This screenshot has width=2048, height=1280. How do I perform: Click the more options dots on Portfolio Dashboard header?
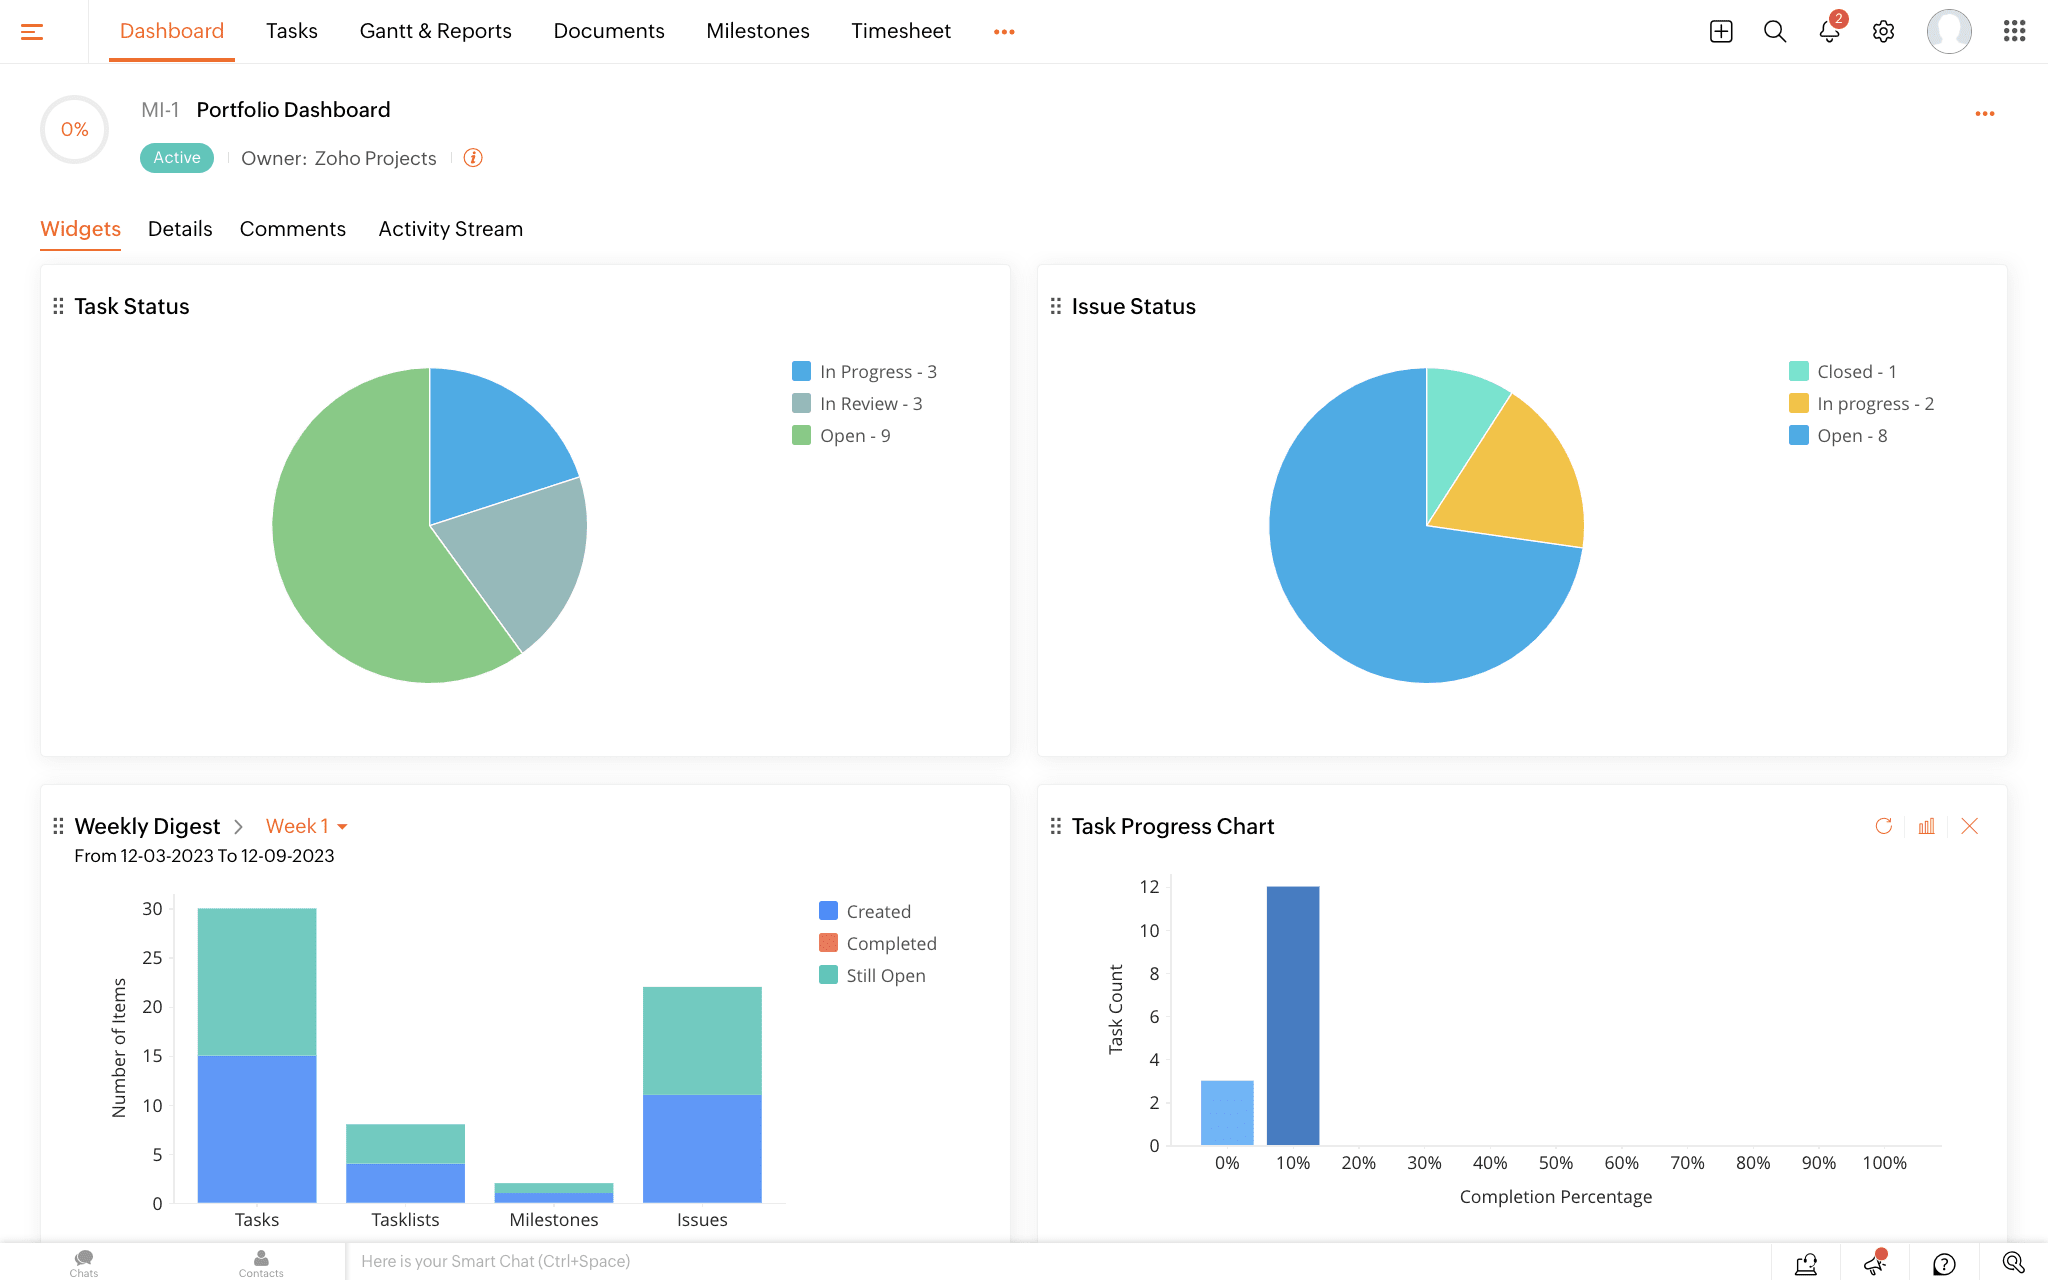[1986, 114]
